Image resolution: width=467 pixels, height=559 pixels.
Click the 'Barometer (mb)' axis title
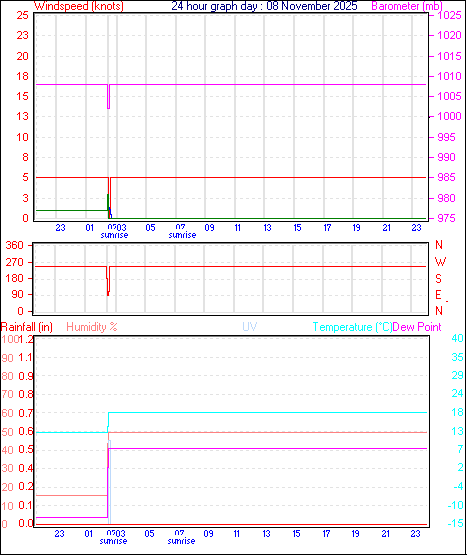[407, 6]
